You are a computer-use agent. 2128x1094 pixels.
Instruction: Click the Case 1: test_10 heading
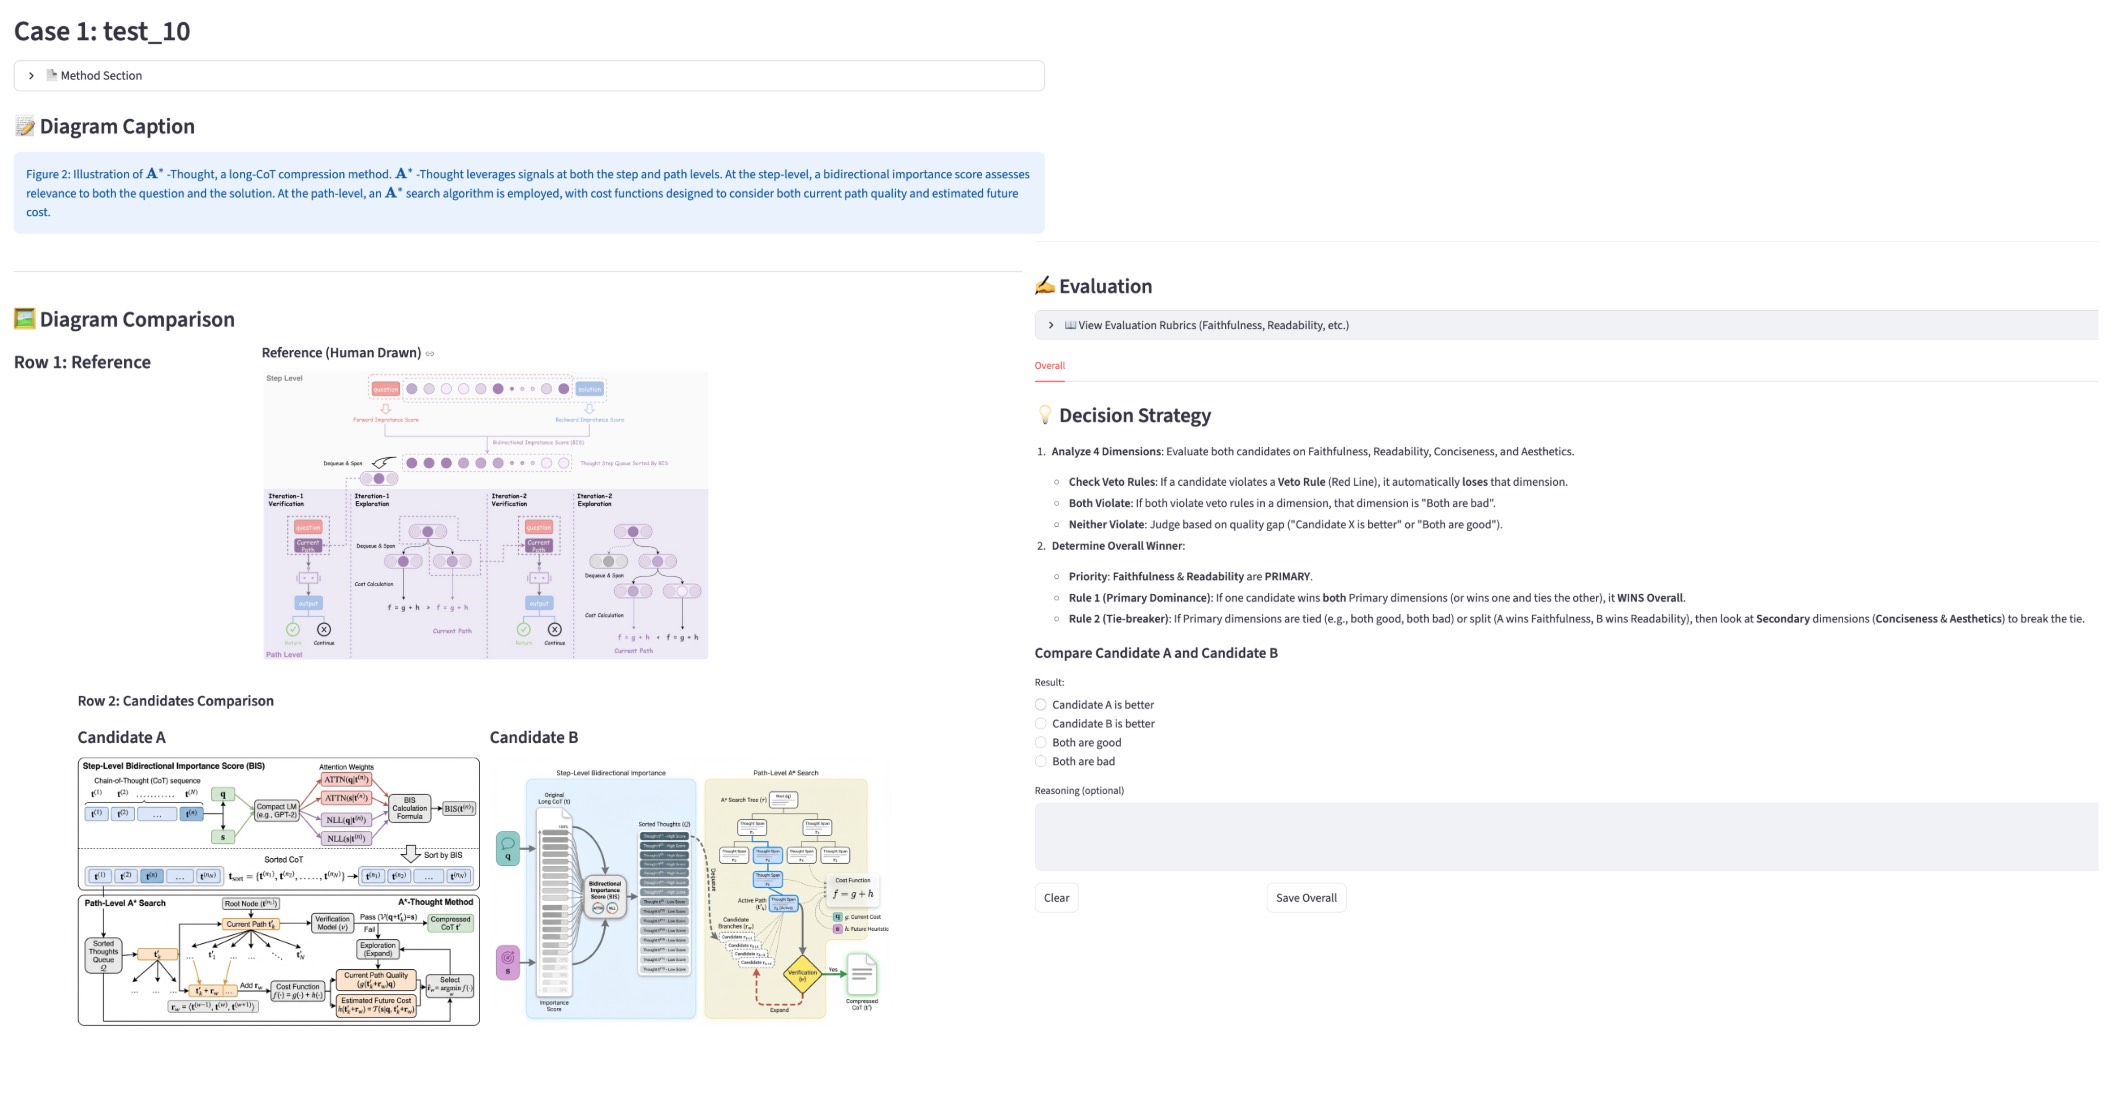coord(102,31)
